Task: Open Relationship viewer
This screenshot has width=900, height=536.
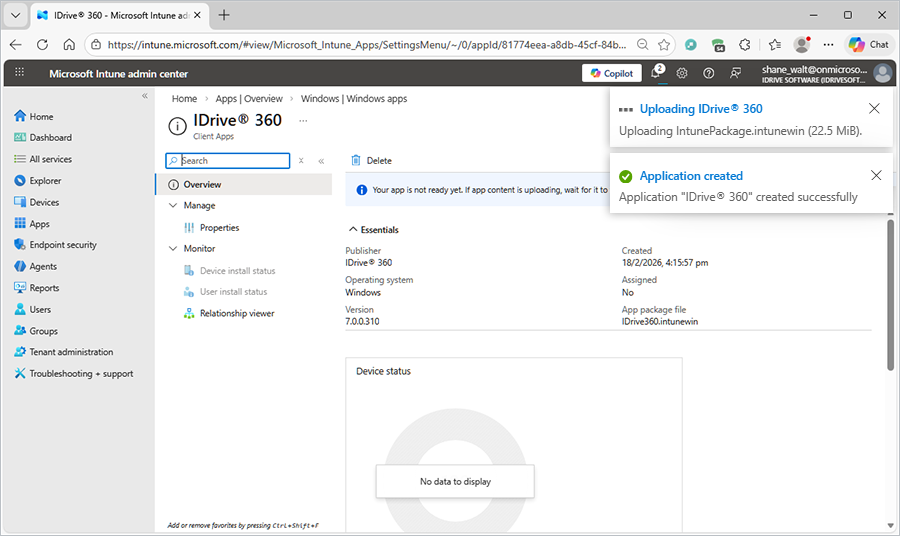Action: pyautogui.click(x=229, y=313)
